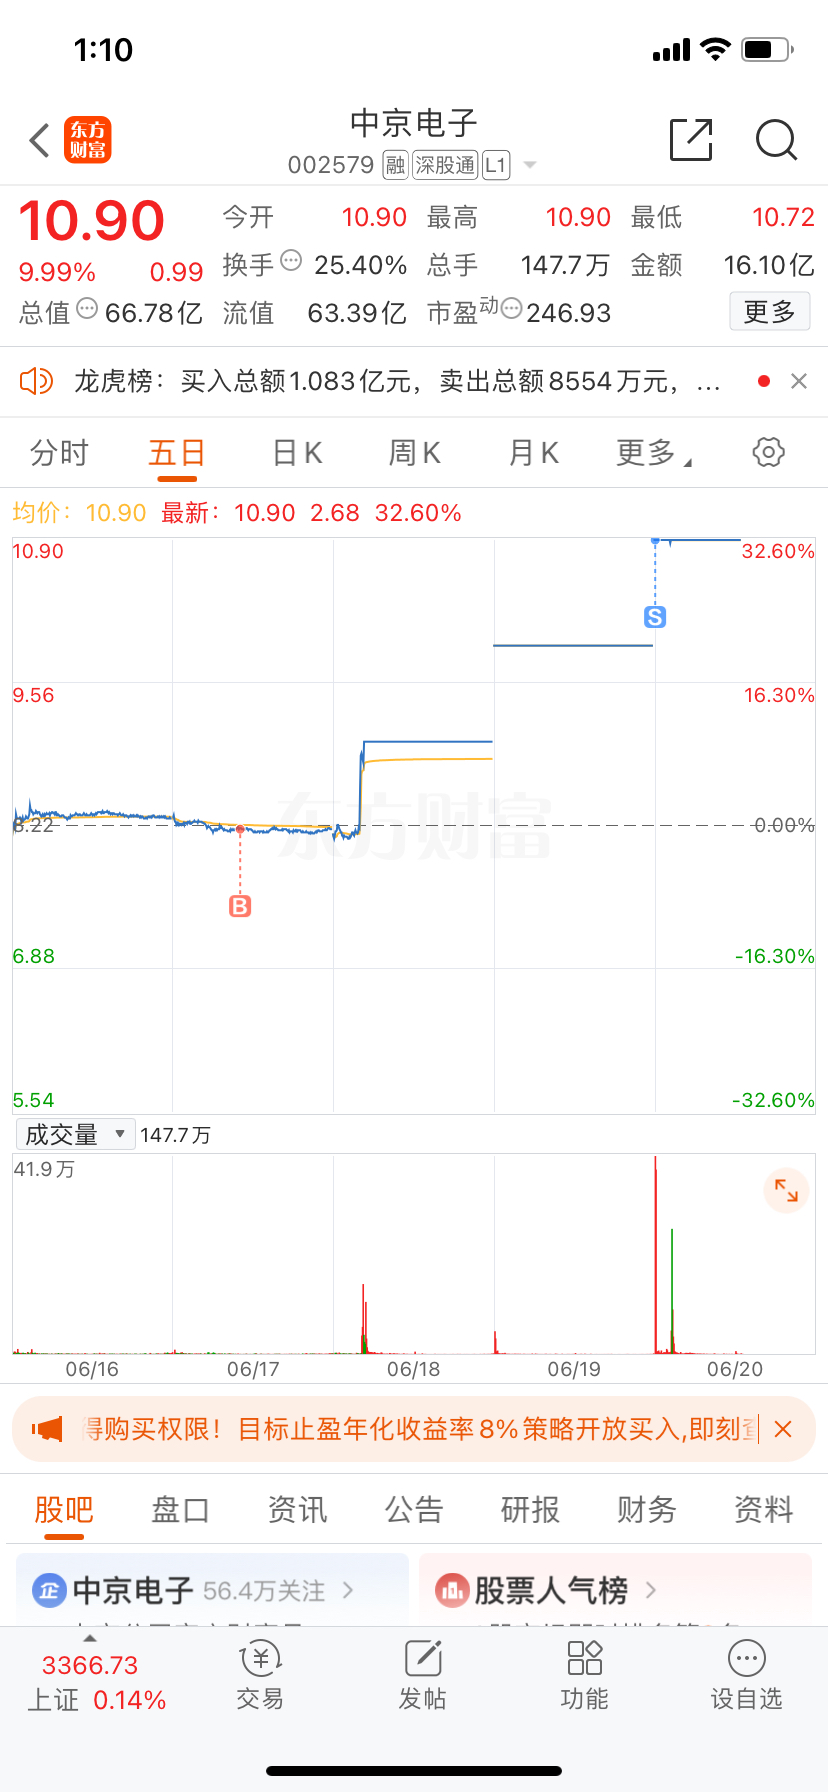Image resolution: width=828 pixels, height=1792 pixels.
Task: Click the 更多 quote details button
Action: pyautogui.click(x=769, y=312)
